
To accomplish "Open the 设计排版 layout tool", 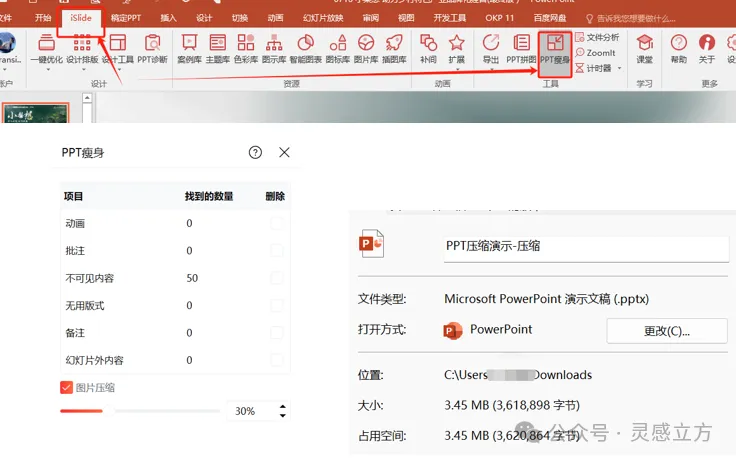I will coord(82,43).
